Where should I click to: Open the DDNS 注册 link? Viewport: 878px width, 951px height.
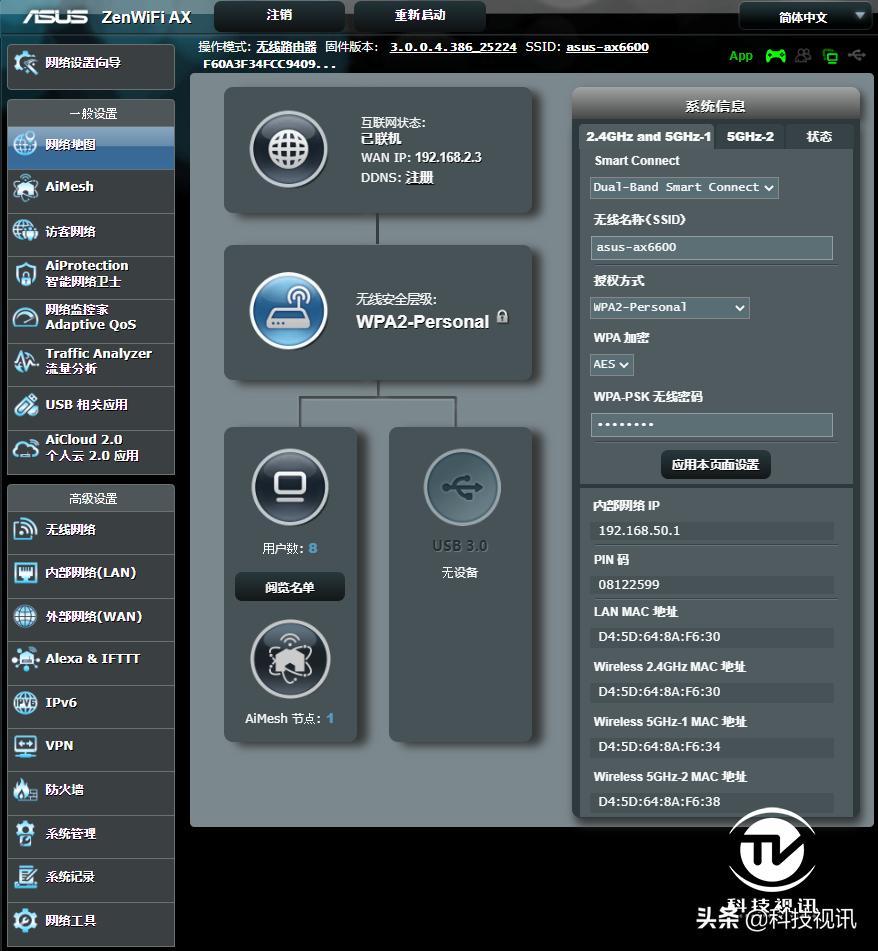[x=419, y=178]
